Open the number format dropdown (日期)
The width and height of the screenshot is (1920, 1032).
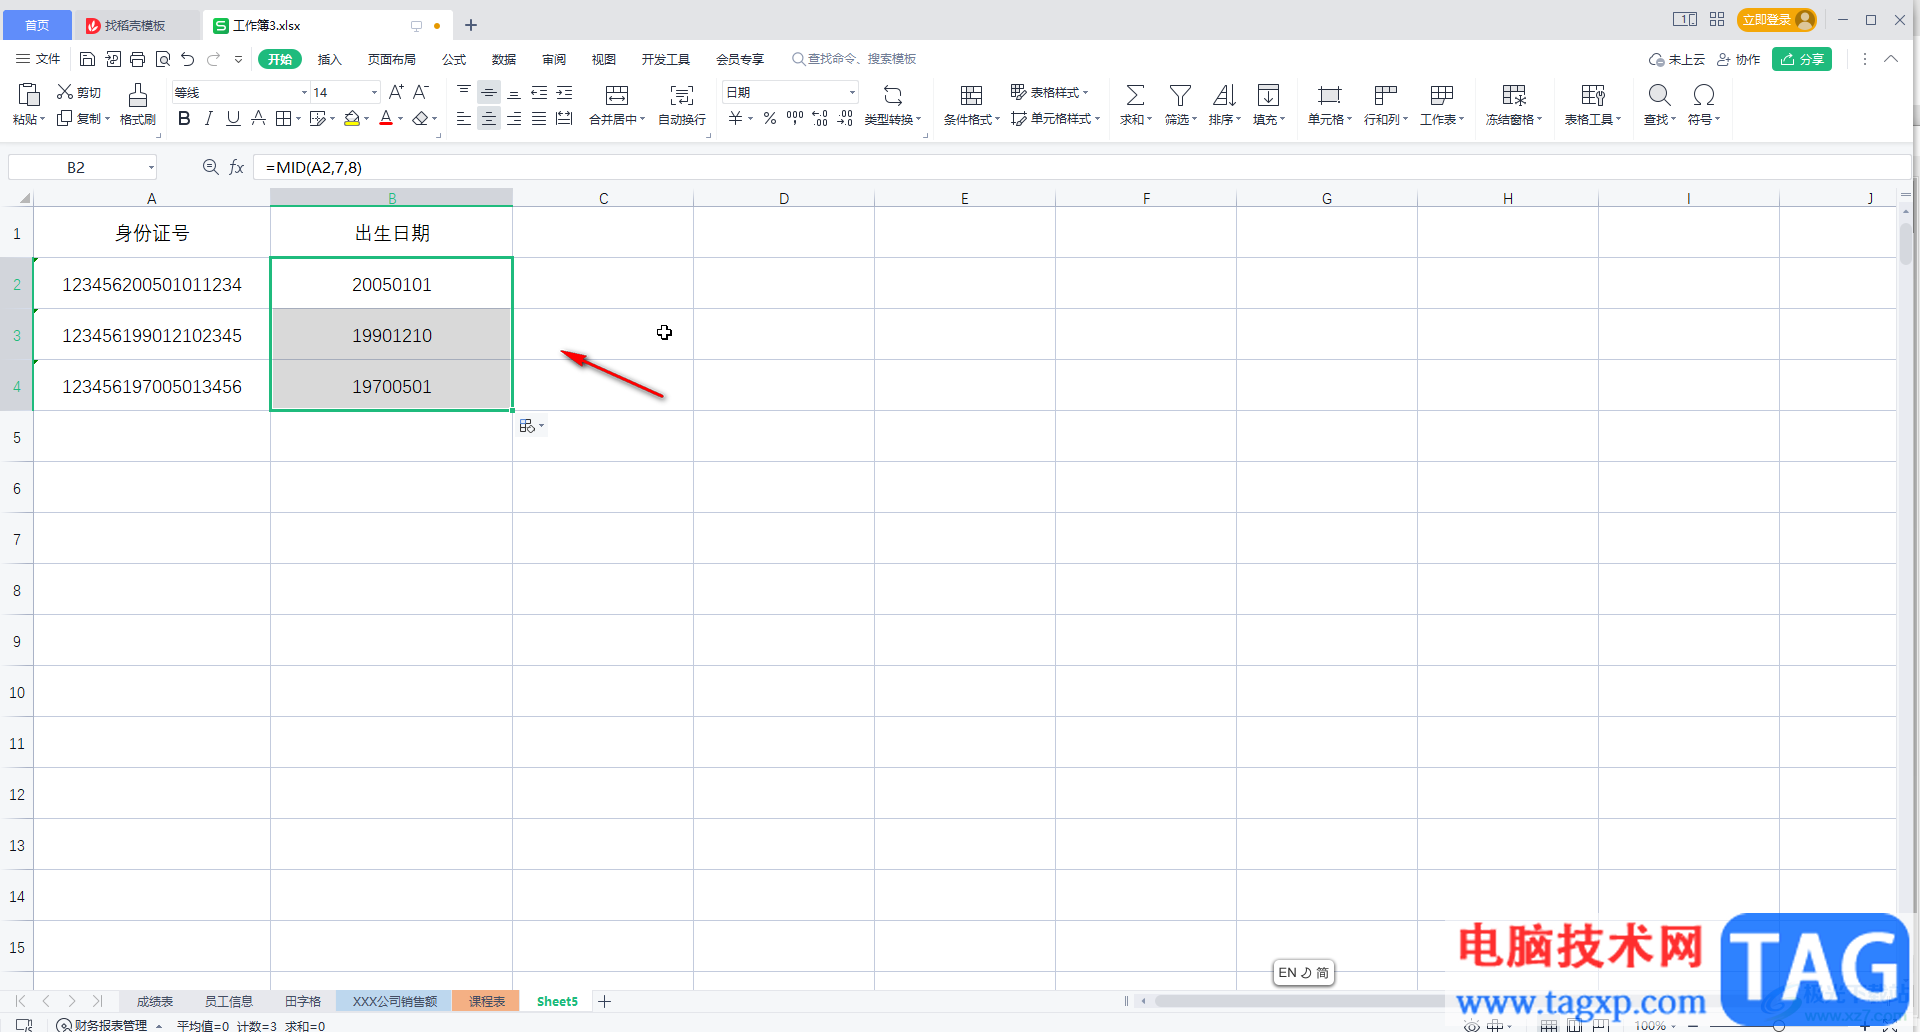[852, 92]
